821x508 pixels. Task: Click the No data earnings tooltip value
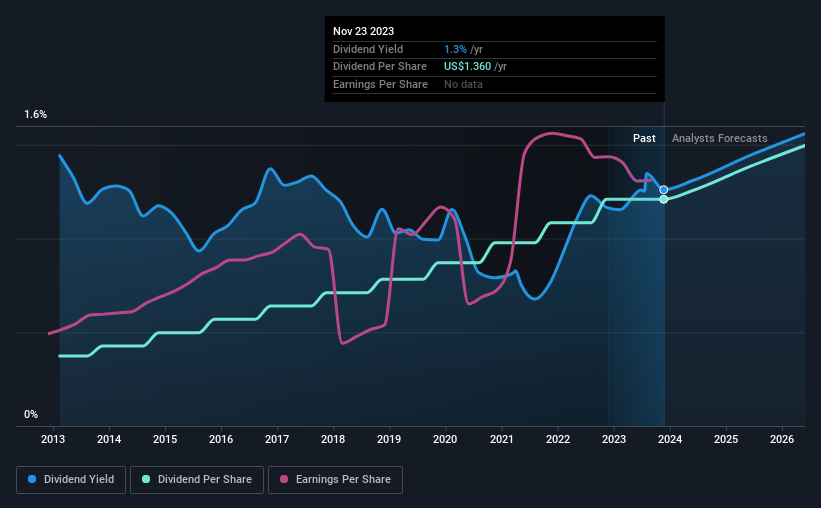click(x=465, y=84)
